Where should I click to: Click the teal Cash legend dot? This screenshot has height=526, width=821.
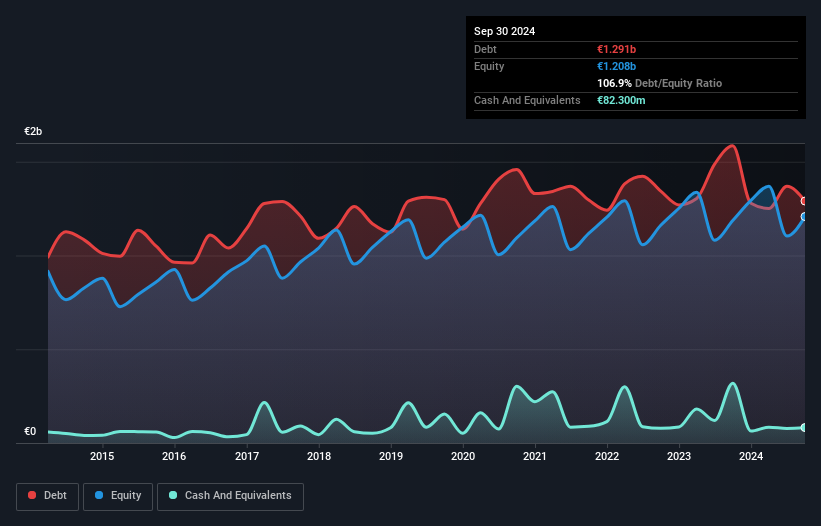[173, 495]
